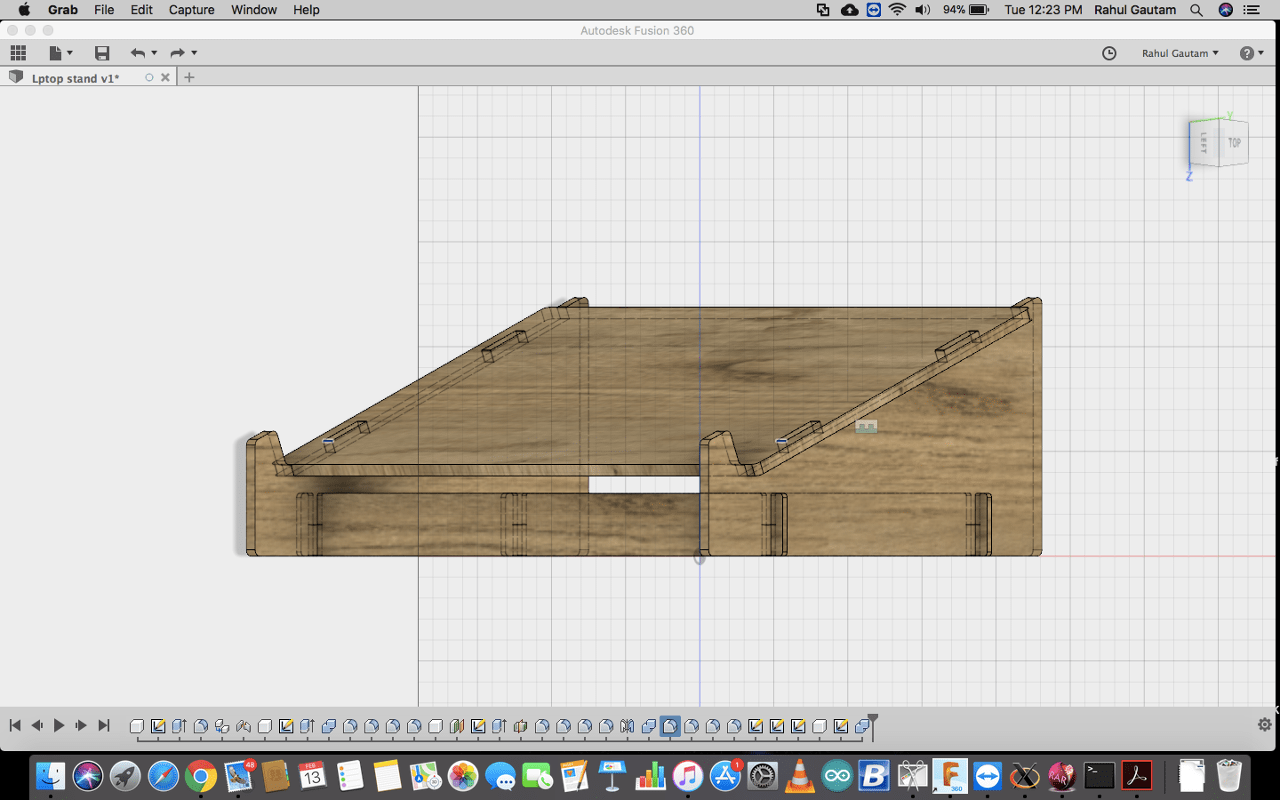
Task: Open the Rahul Gautam account dropdown
Action: point(1180,53)
